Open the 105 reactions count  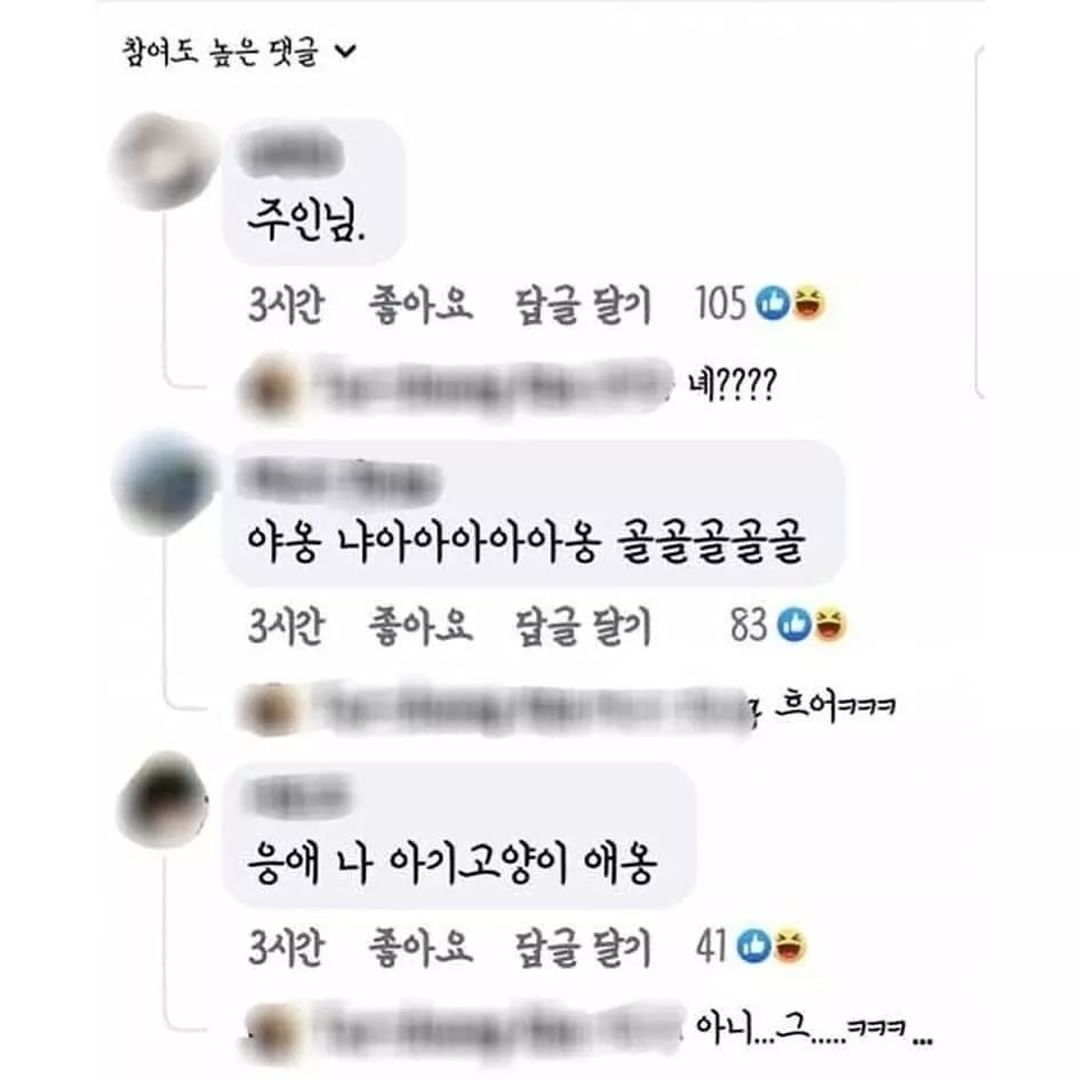720,304
